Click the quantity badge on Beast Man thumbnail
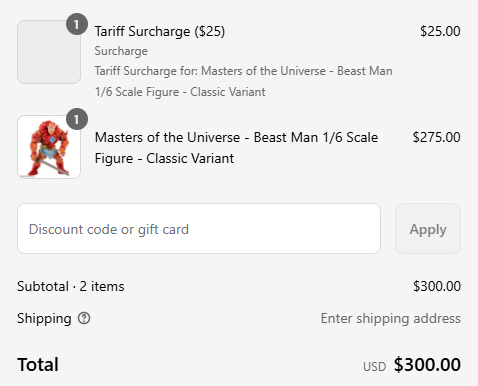Image resolution: width=478 pixels, height=386 pixels. point(77,119)
